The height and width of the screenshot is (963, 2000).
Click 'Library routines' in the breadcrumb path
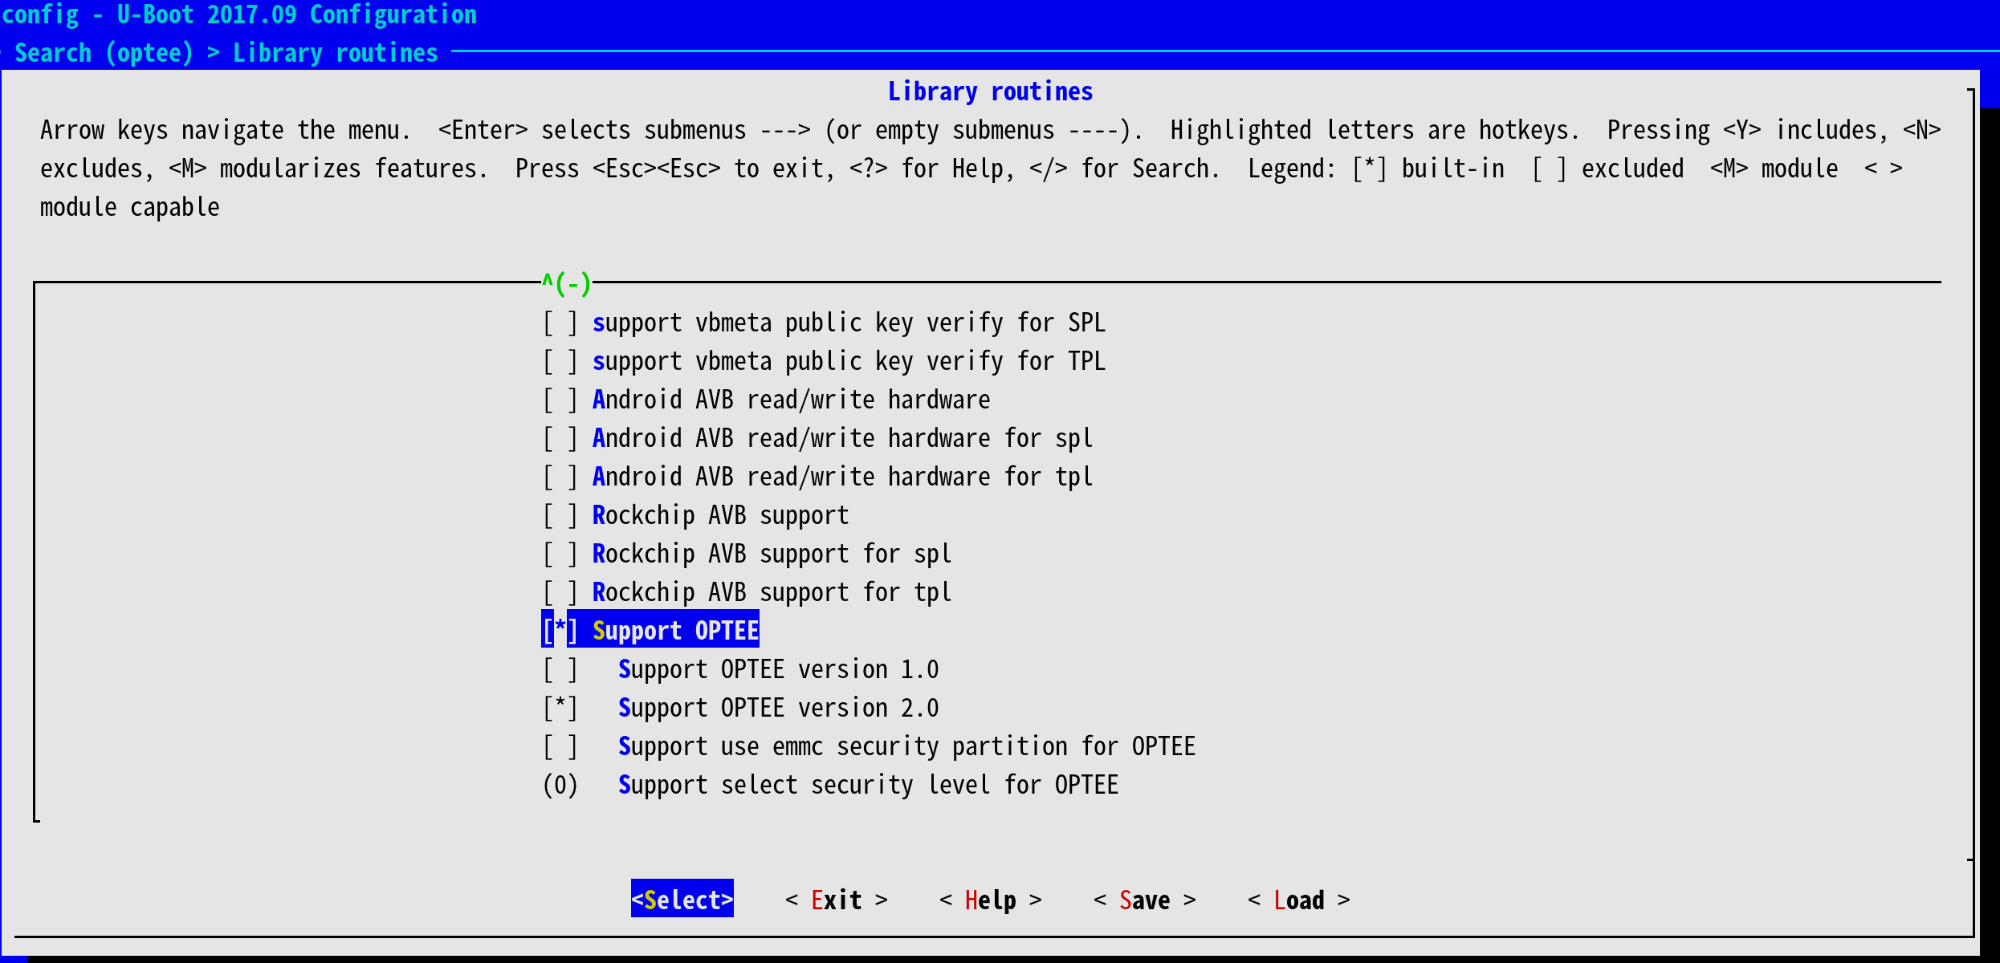pyautogui.click(x=335, y=53)
